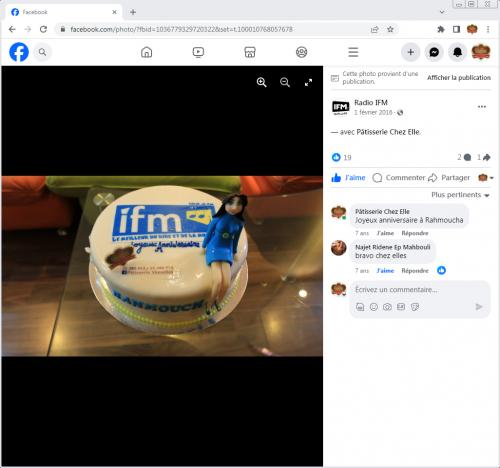Bookmark this page star icon
This screenshot has height=468, width=500.
[390, 29]
